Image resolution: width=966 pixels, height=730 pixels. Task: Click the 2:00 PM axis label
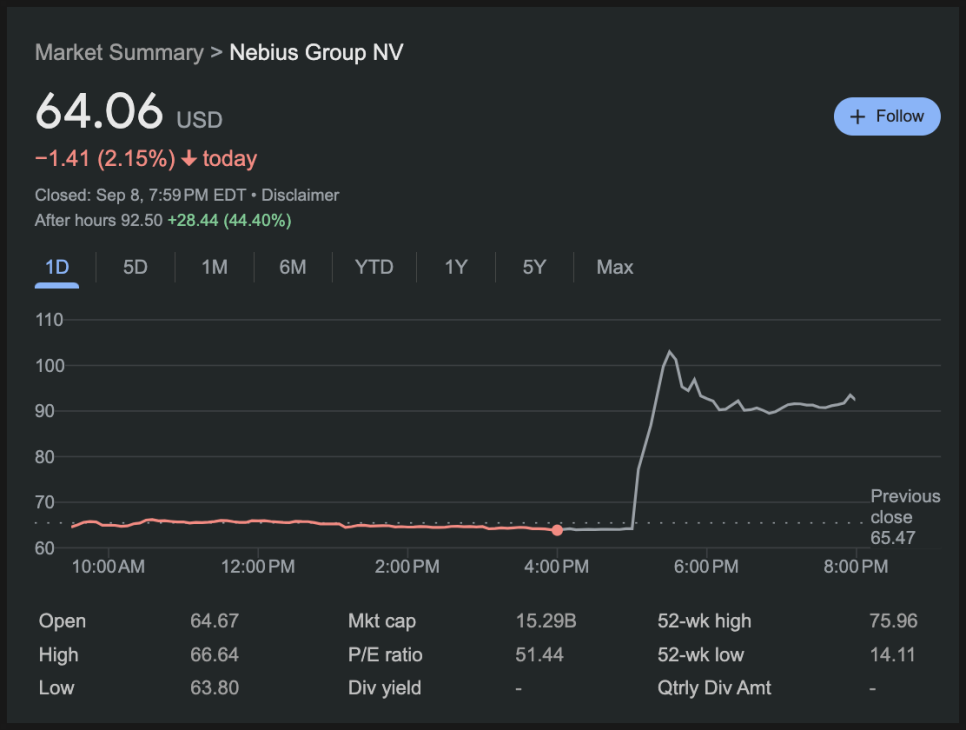point(407,567)
